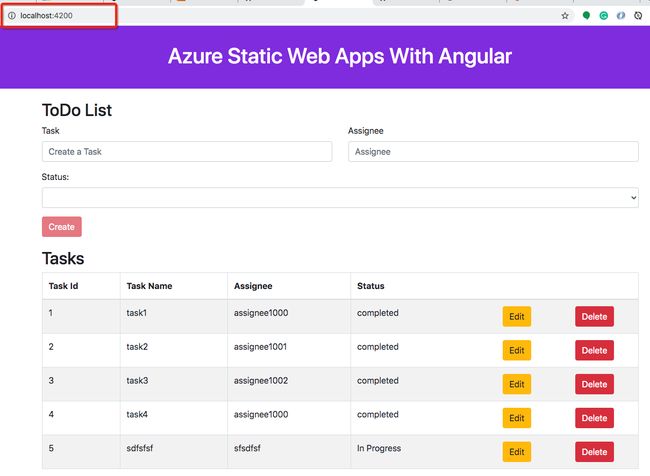Edit the task2 row

tap(517, 350)
